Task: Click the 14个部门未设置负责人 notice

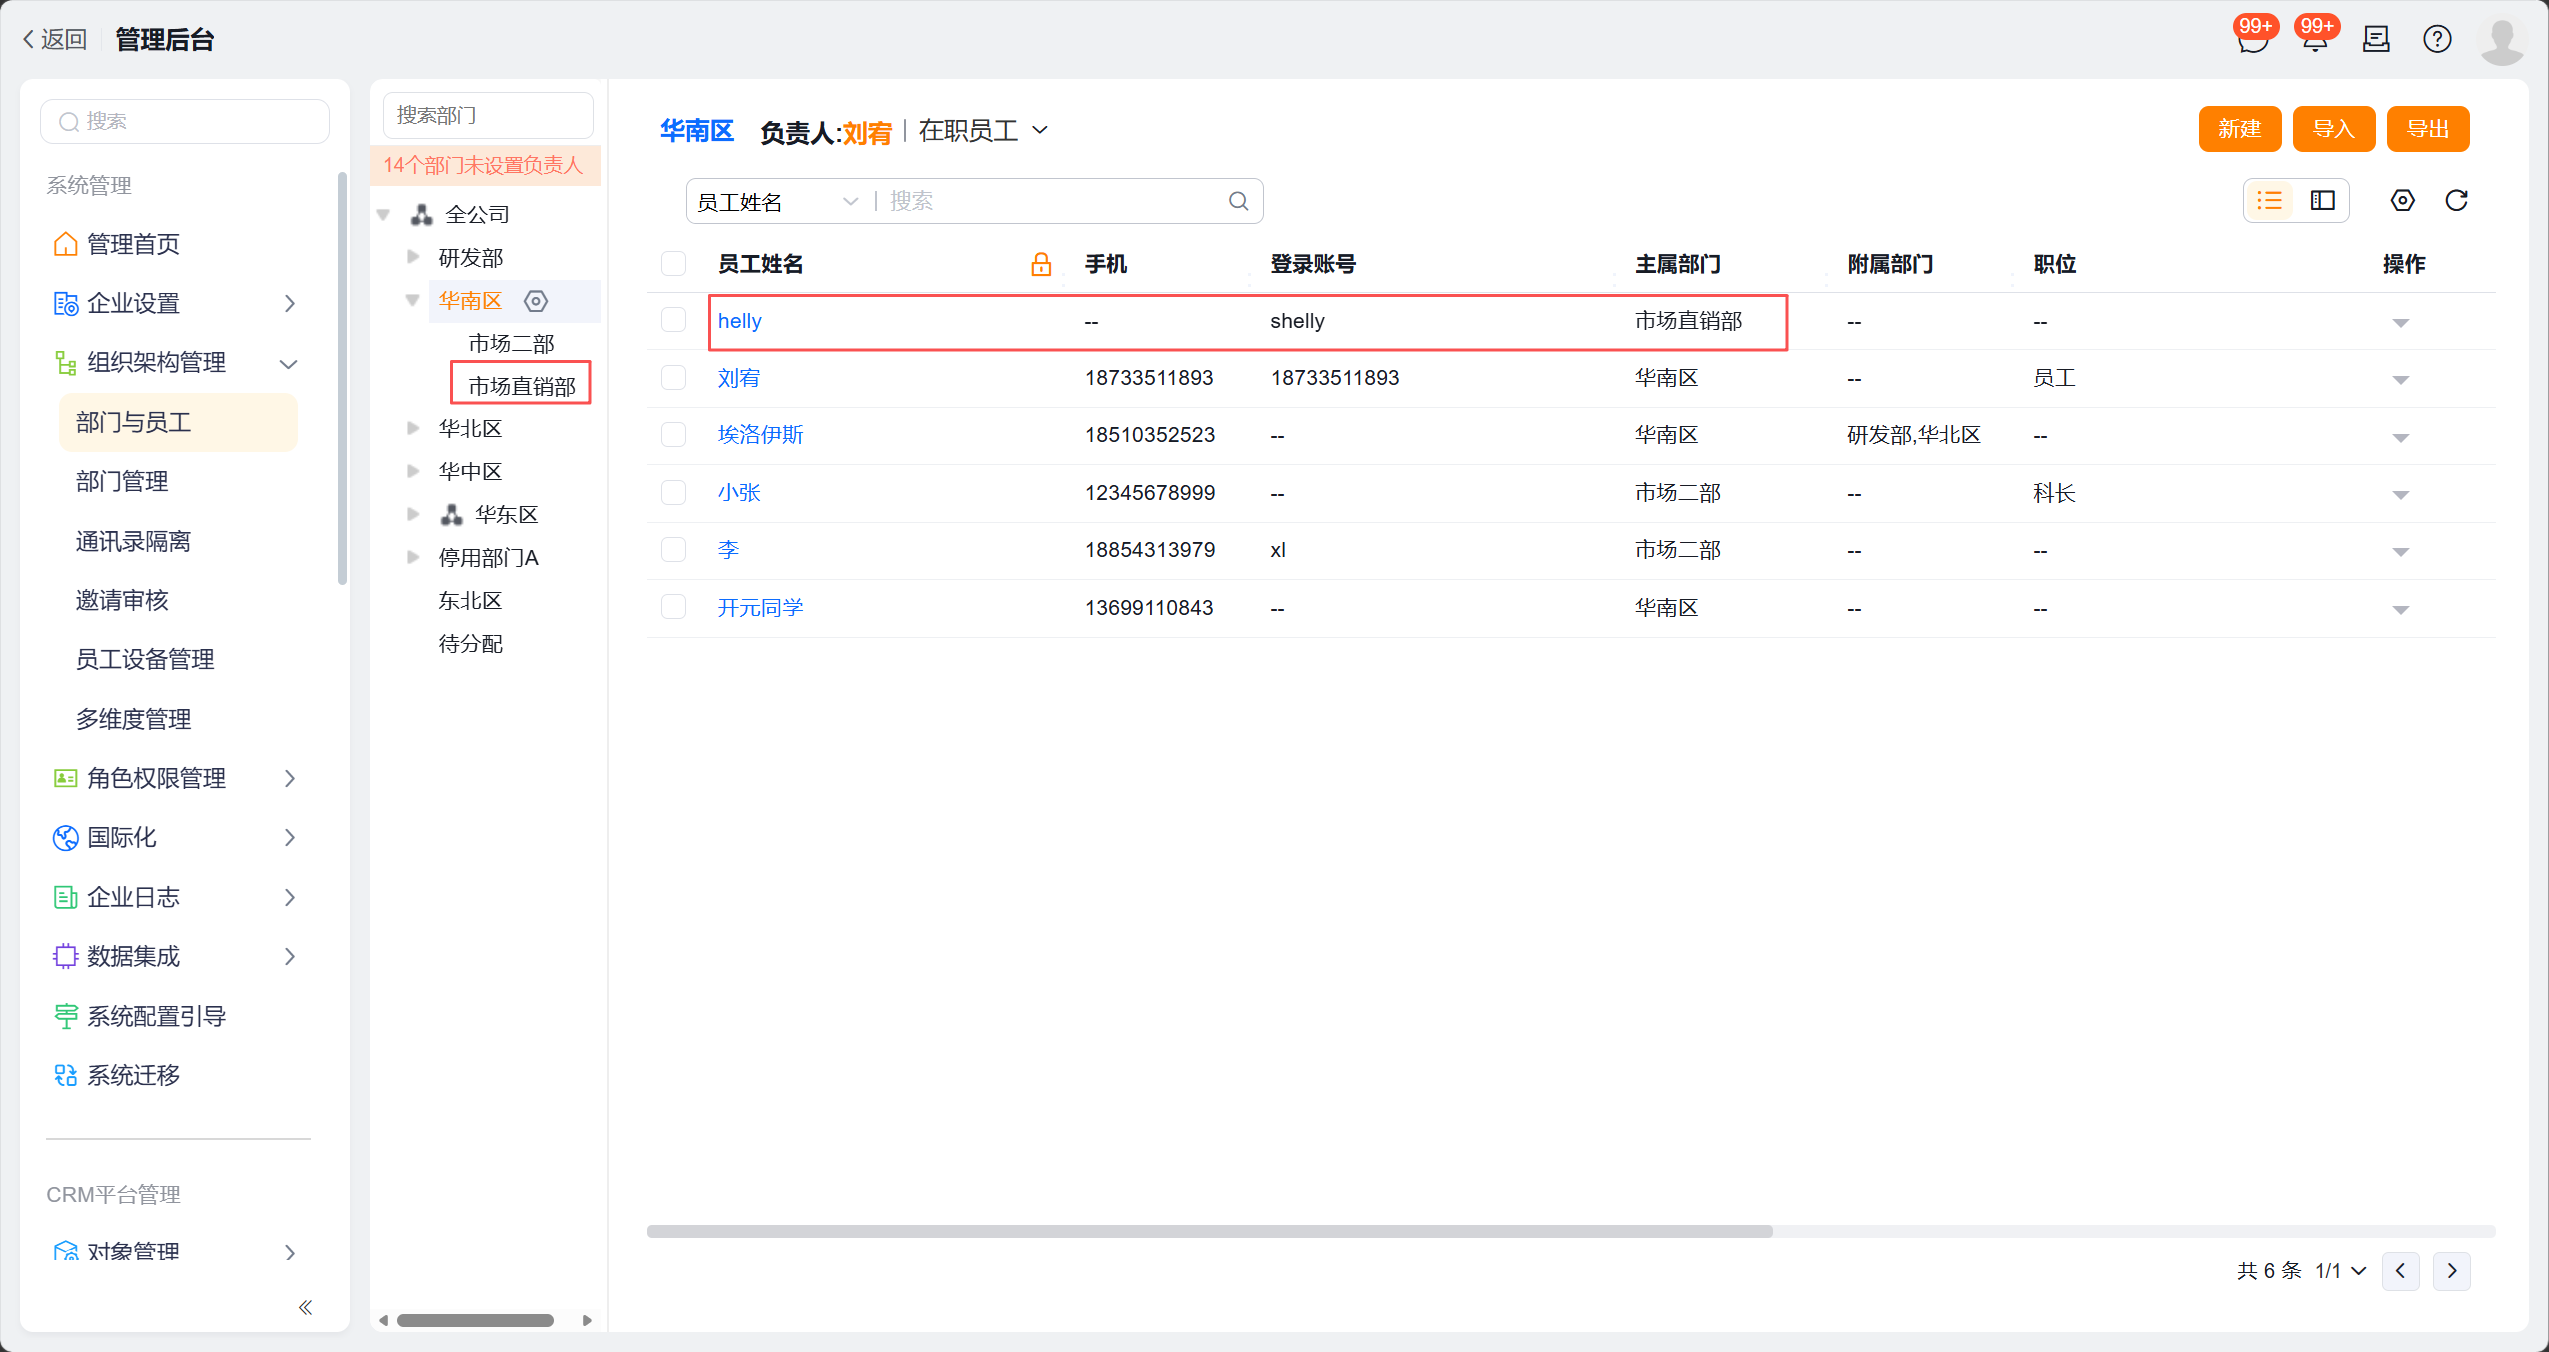Action: (484, 165)
